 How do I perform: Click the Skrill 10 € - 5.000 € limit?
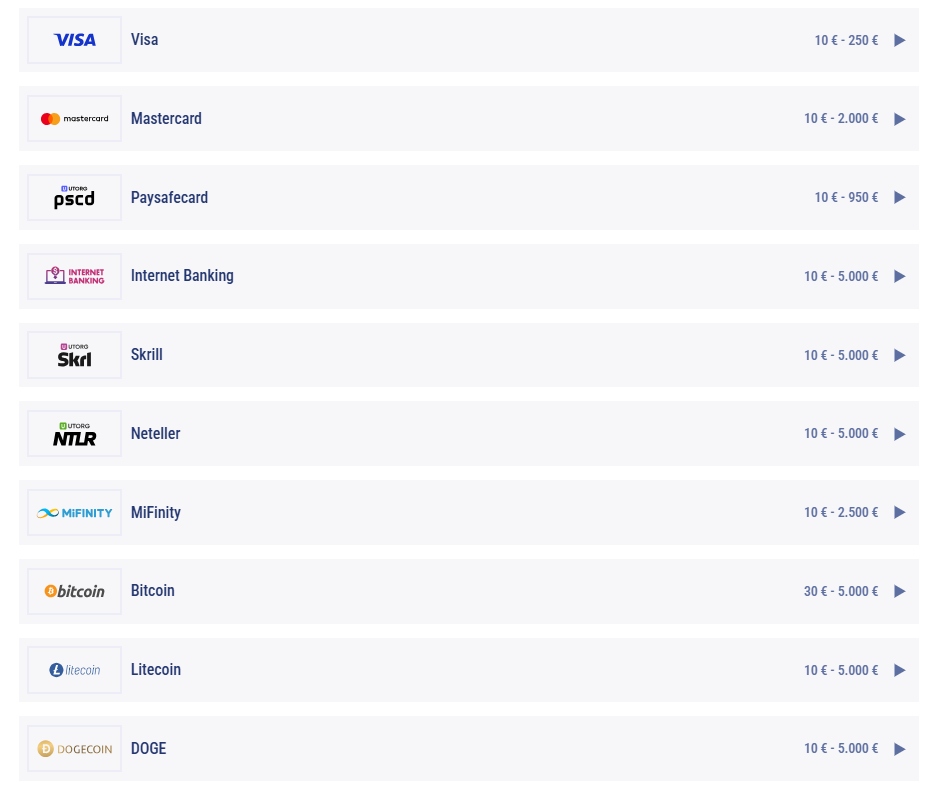841,355
